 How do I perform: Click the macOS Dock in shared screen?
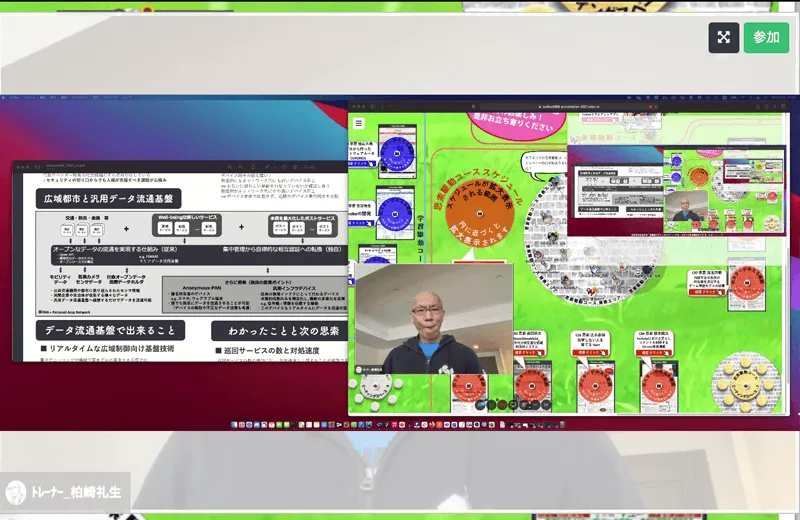tap(397, 425)
